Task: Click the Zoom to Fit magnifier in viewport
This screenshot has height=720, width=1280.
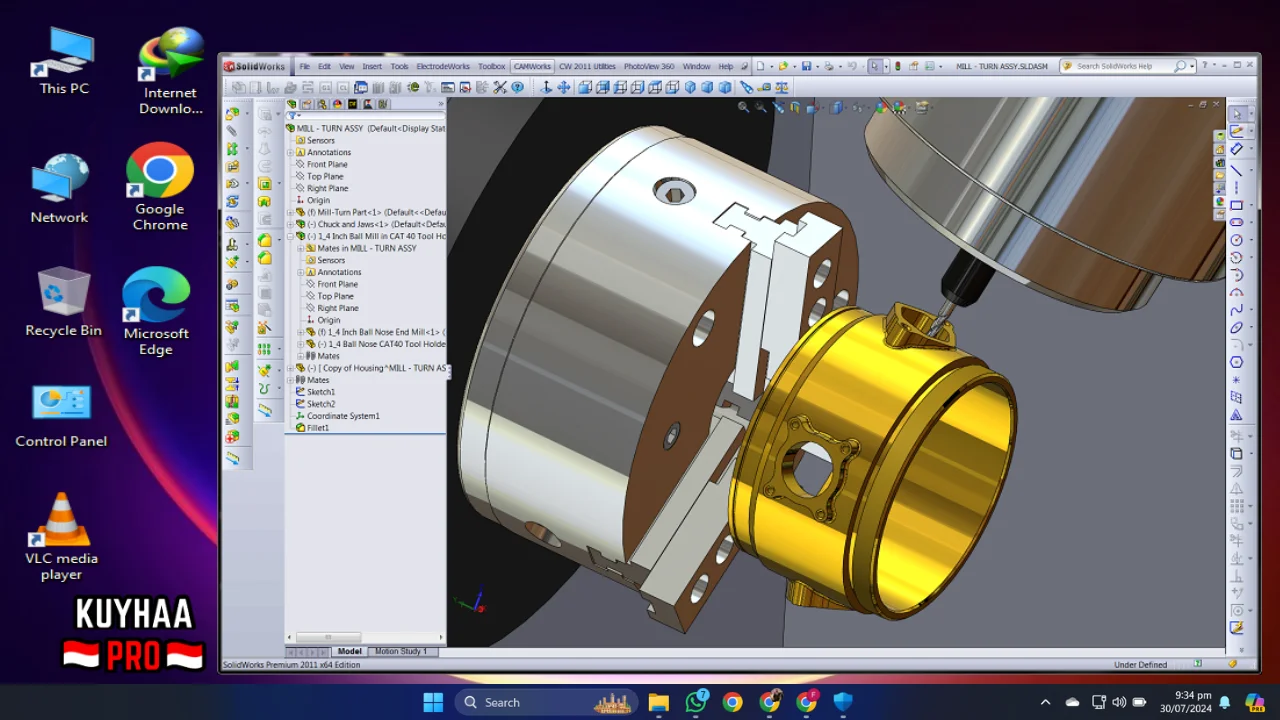Action: tap(744, 107)
